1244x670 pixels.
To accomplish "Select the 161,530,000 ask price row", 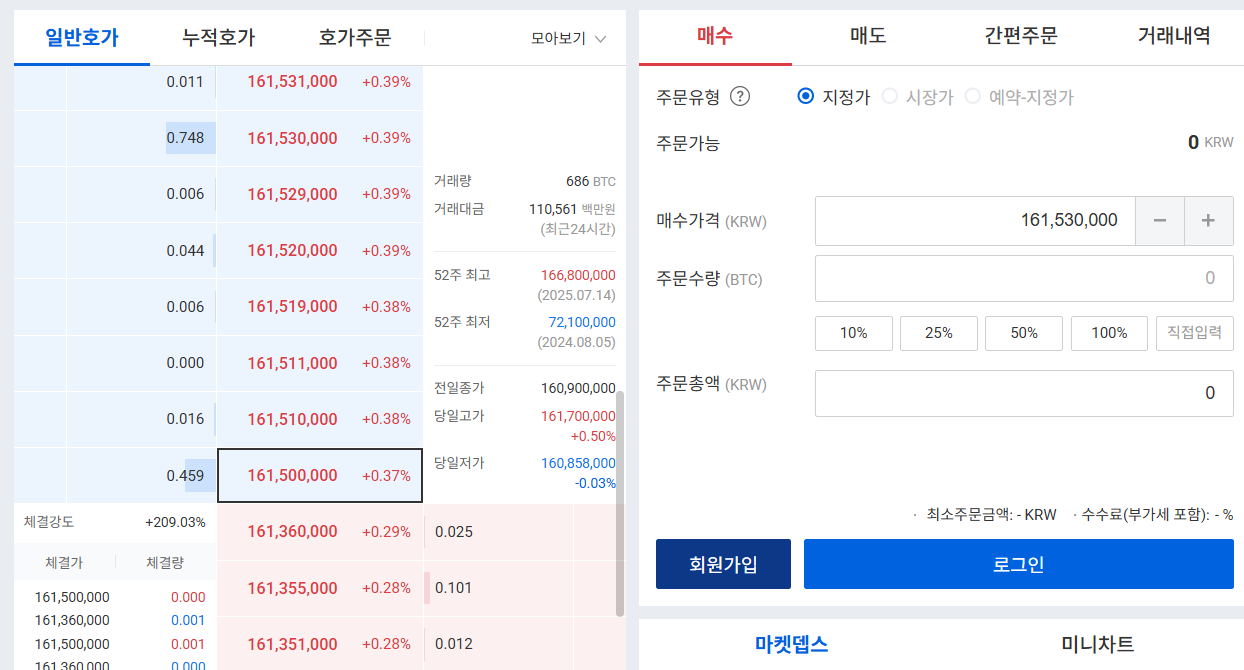I will 320,138.
